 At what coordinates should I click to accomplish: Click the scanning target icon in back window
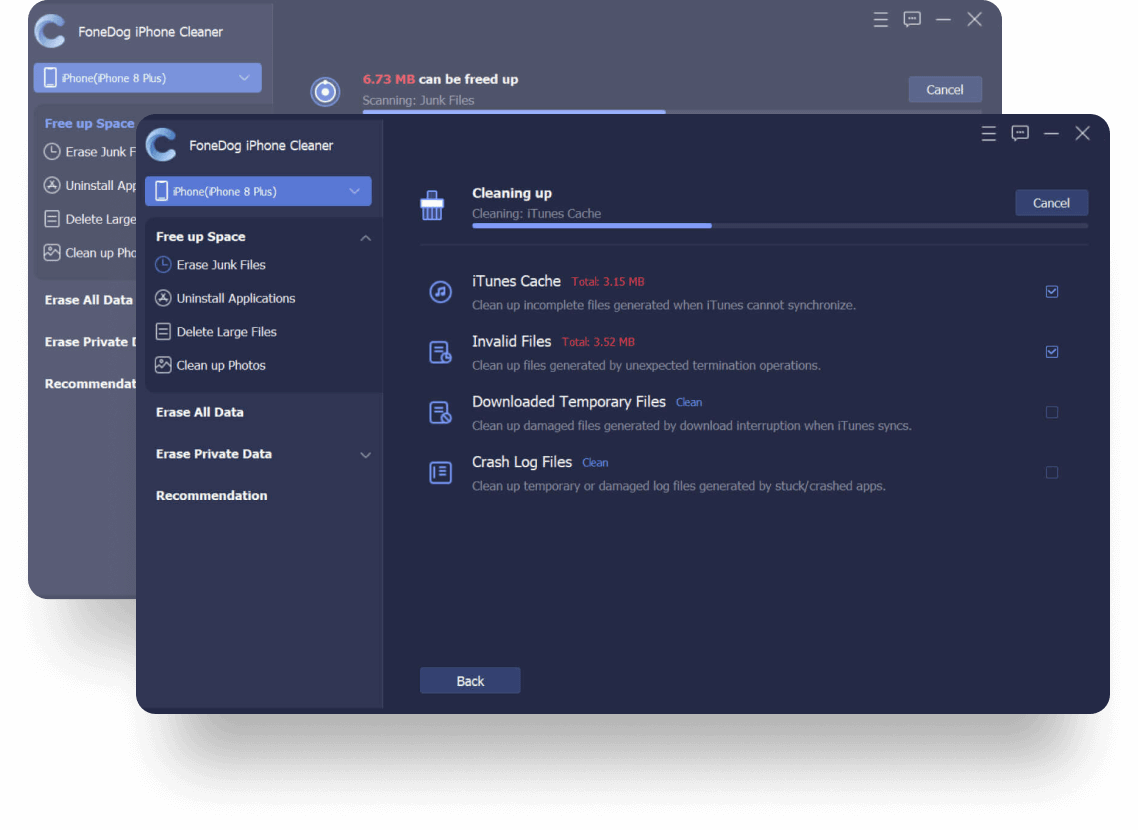click(325, 91)
